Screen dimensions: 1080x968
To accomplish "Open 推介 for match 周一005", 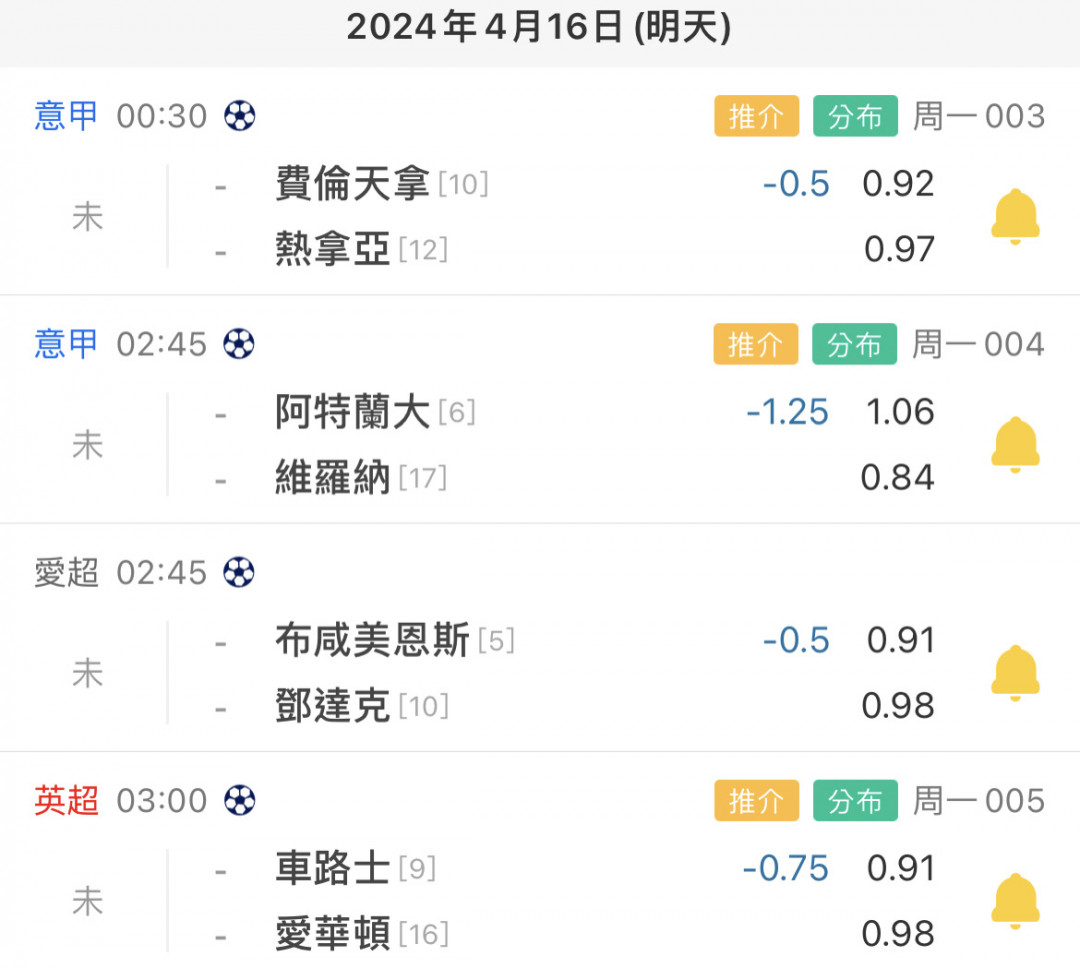I will point(756,801).
